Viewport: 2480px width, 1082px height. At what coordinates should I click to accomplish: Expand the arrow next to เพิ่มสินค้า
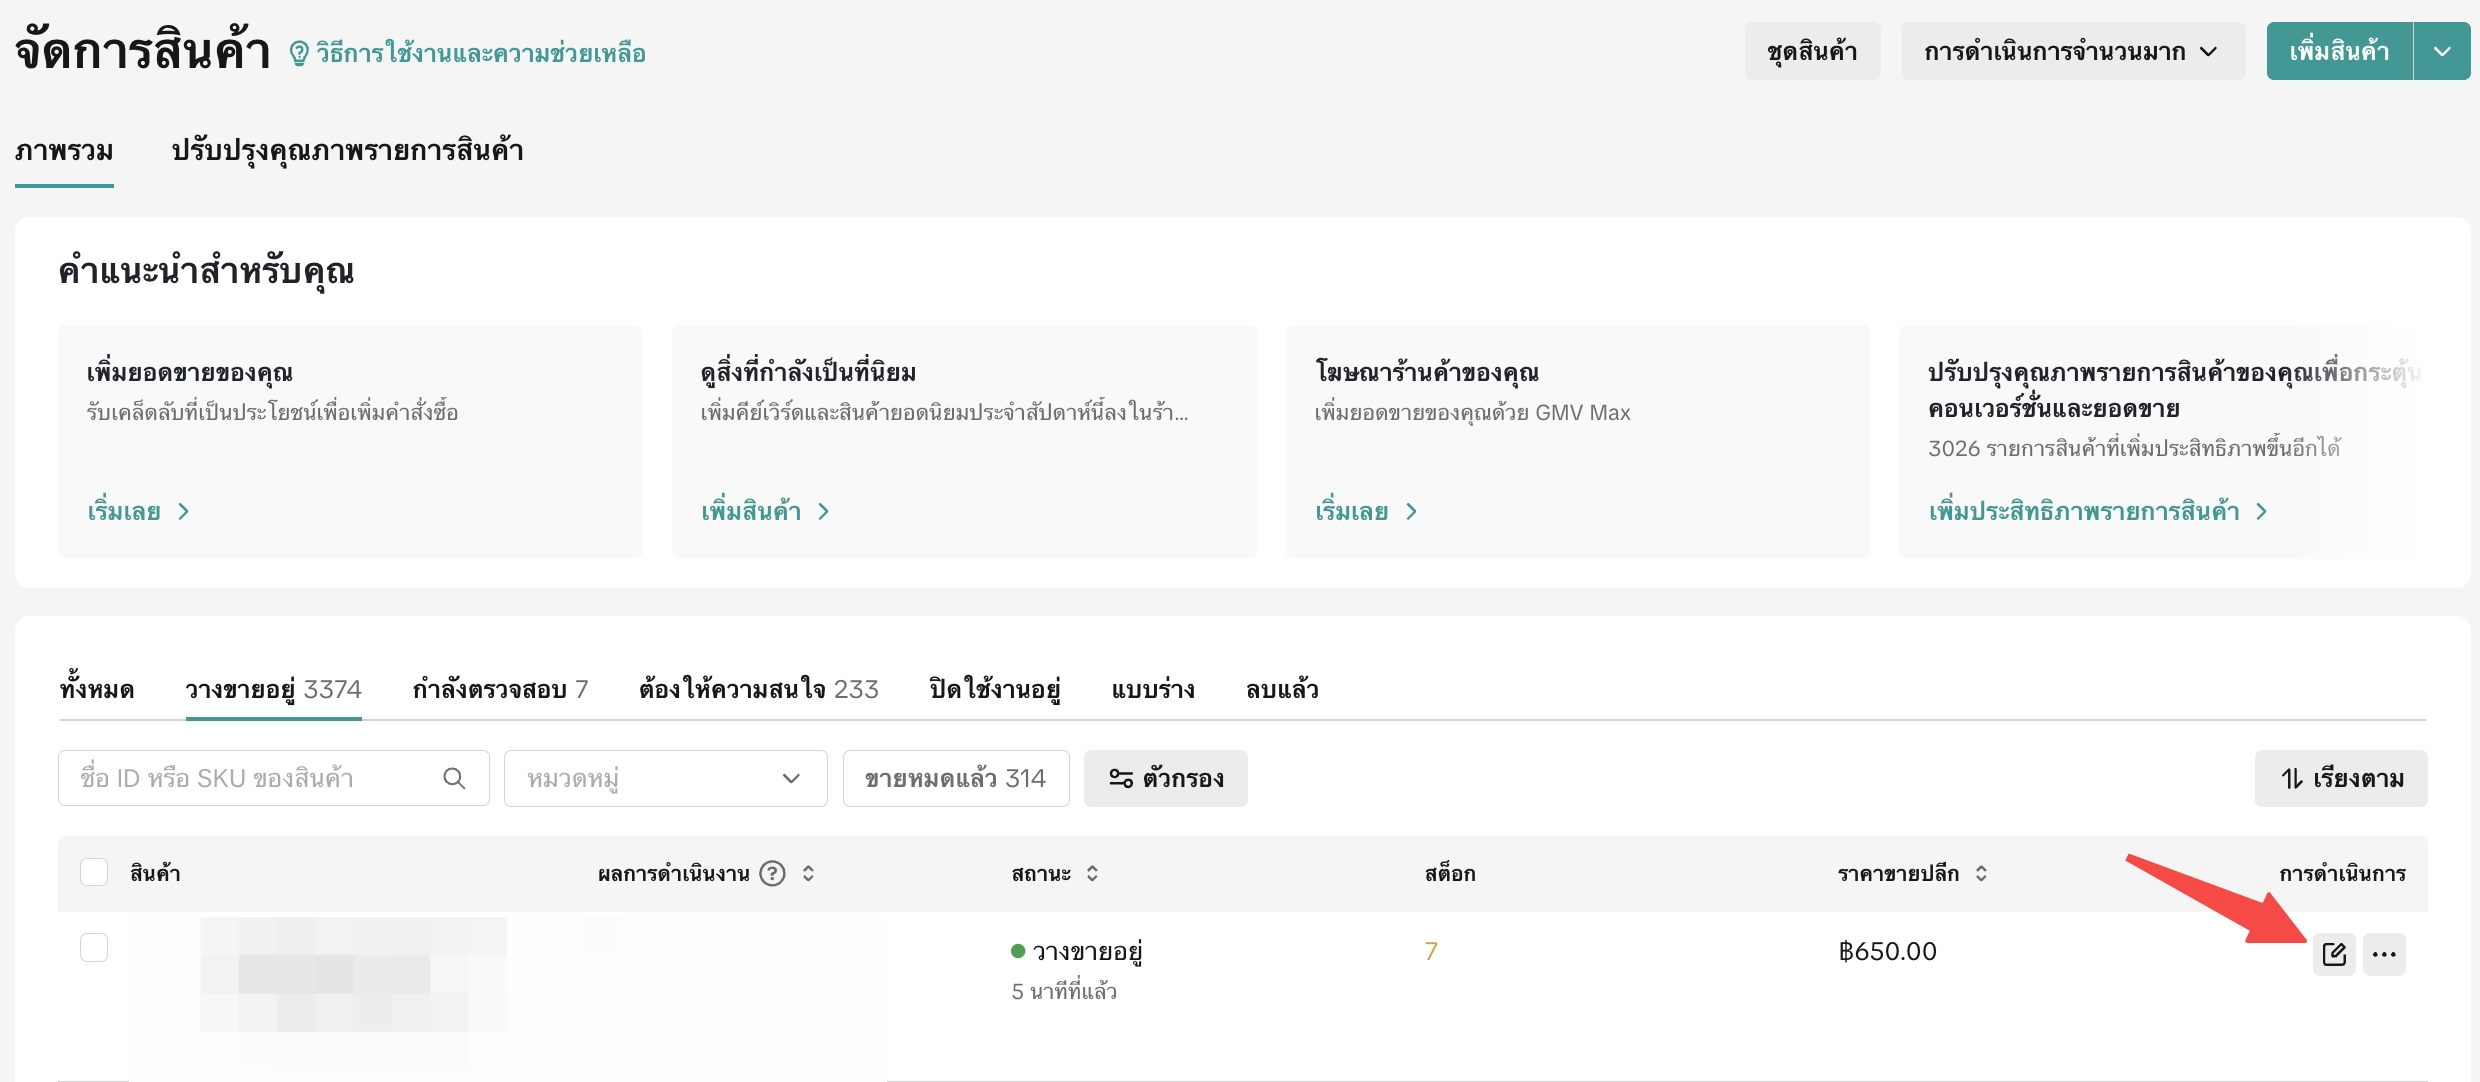(x=2442, y=51)
